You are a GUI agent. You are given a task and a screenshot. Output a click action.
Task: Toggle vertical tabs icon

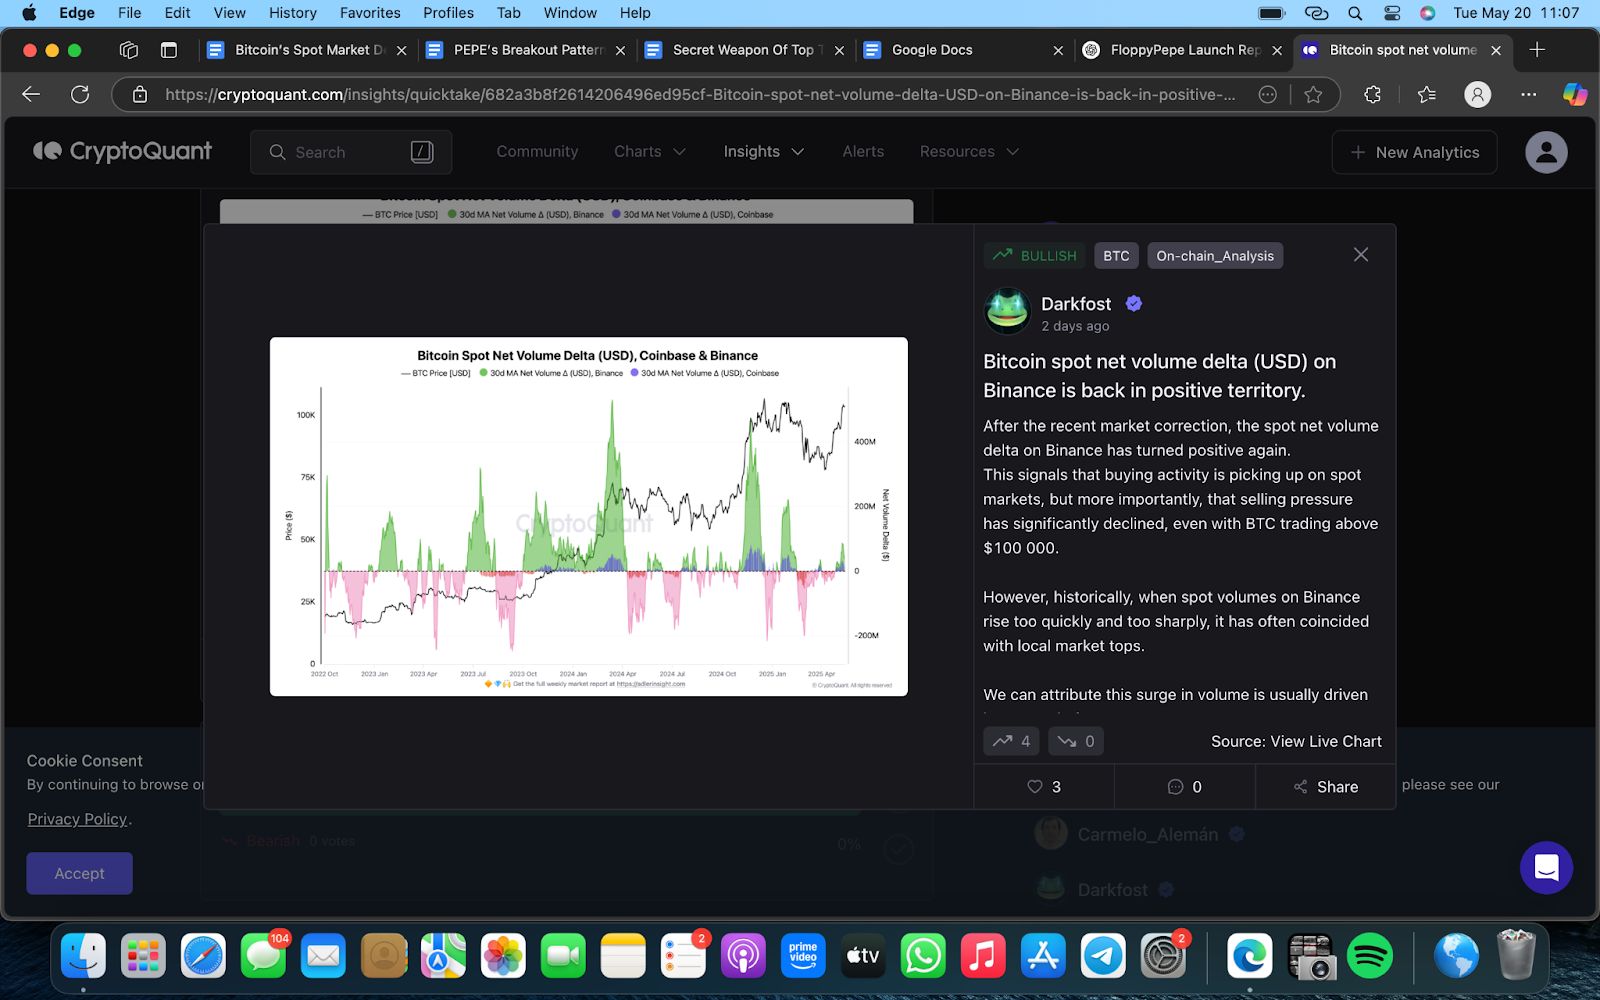pos(169,50)
